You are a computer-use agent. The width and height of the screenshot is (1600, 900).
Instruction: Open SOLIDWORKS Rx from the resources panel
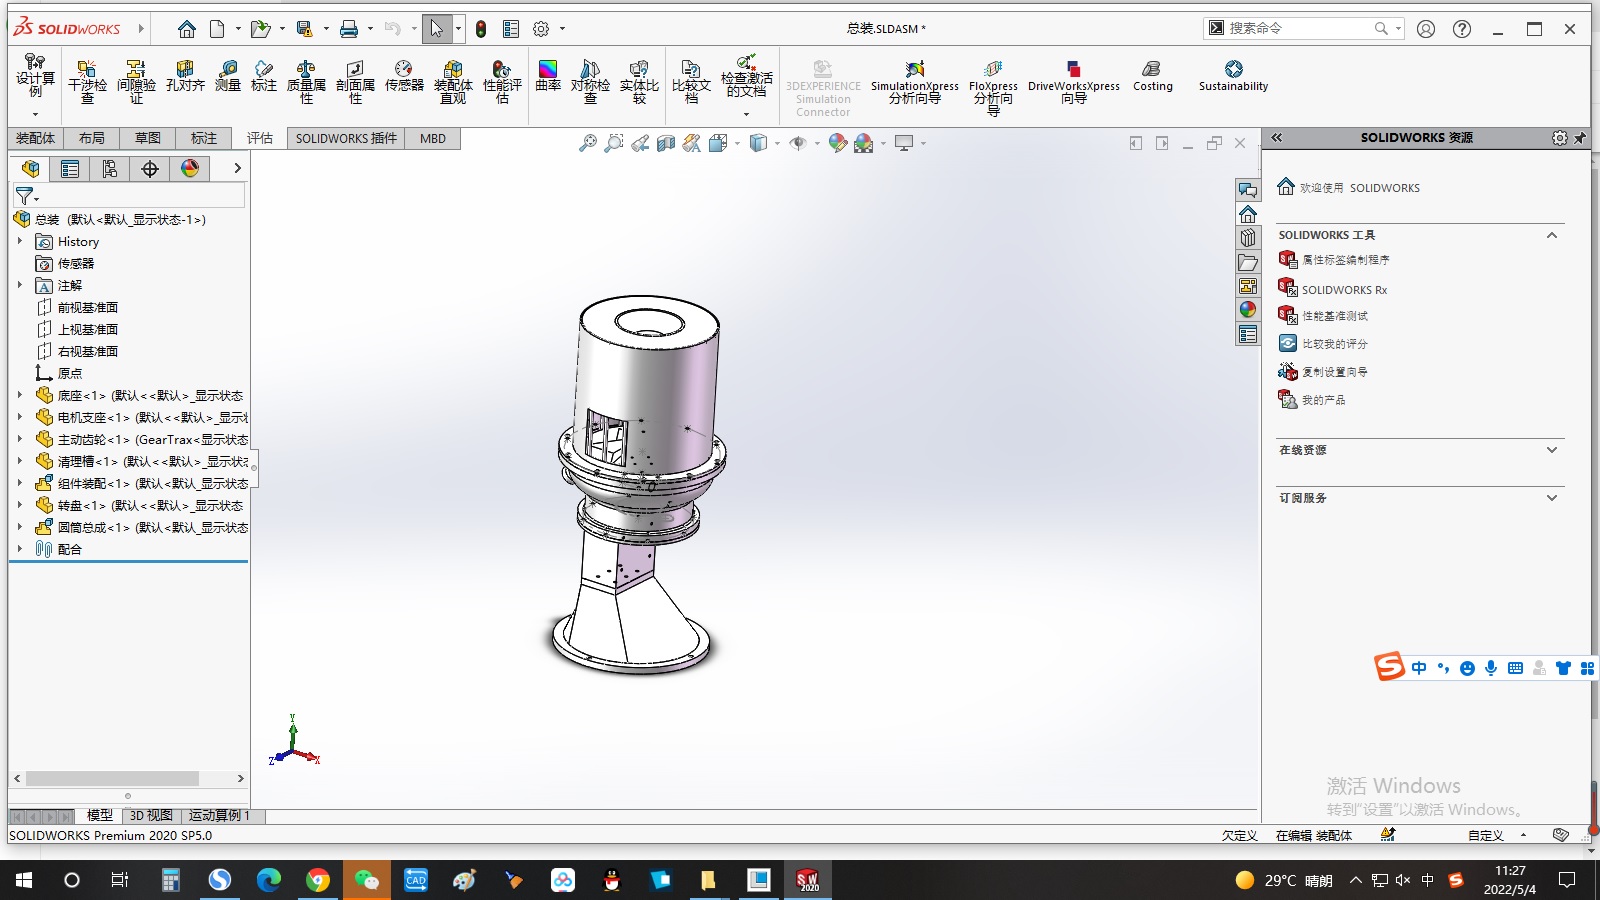click(1344, 288)
